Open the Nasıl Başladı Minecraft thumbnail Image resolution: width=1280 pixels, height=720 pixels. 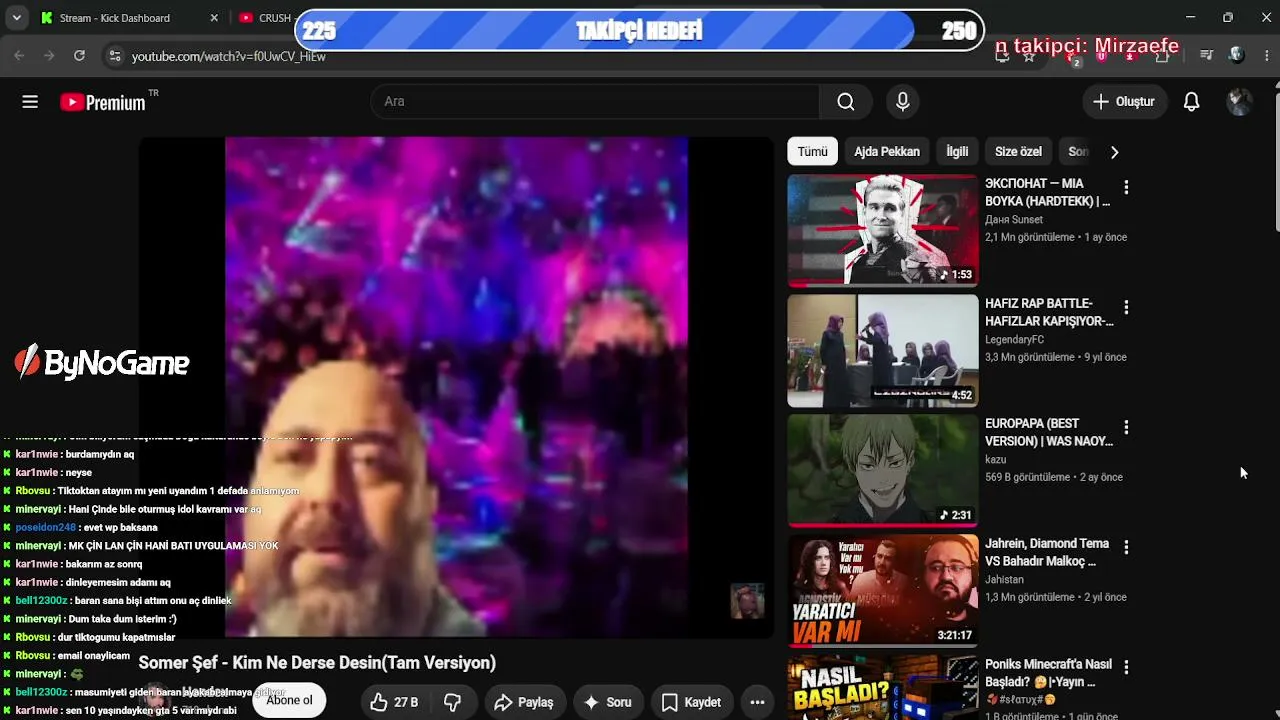click(x=883, y=687)
